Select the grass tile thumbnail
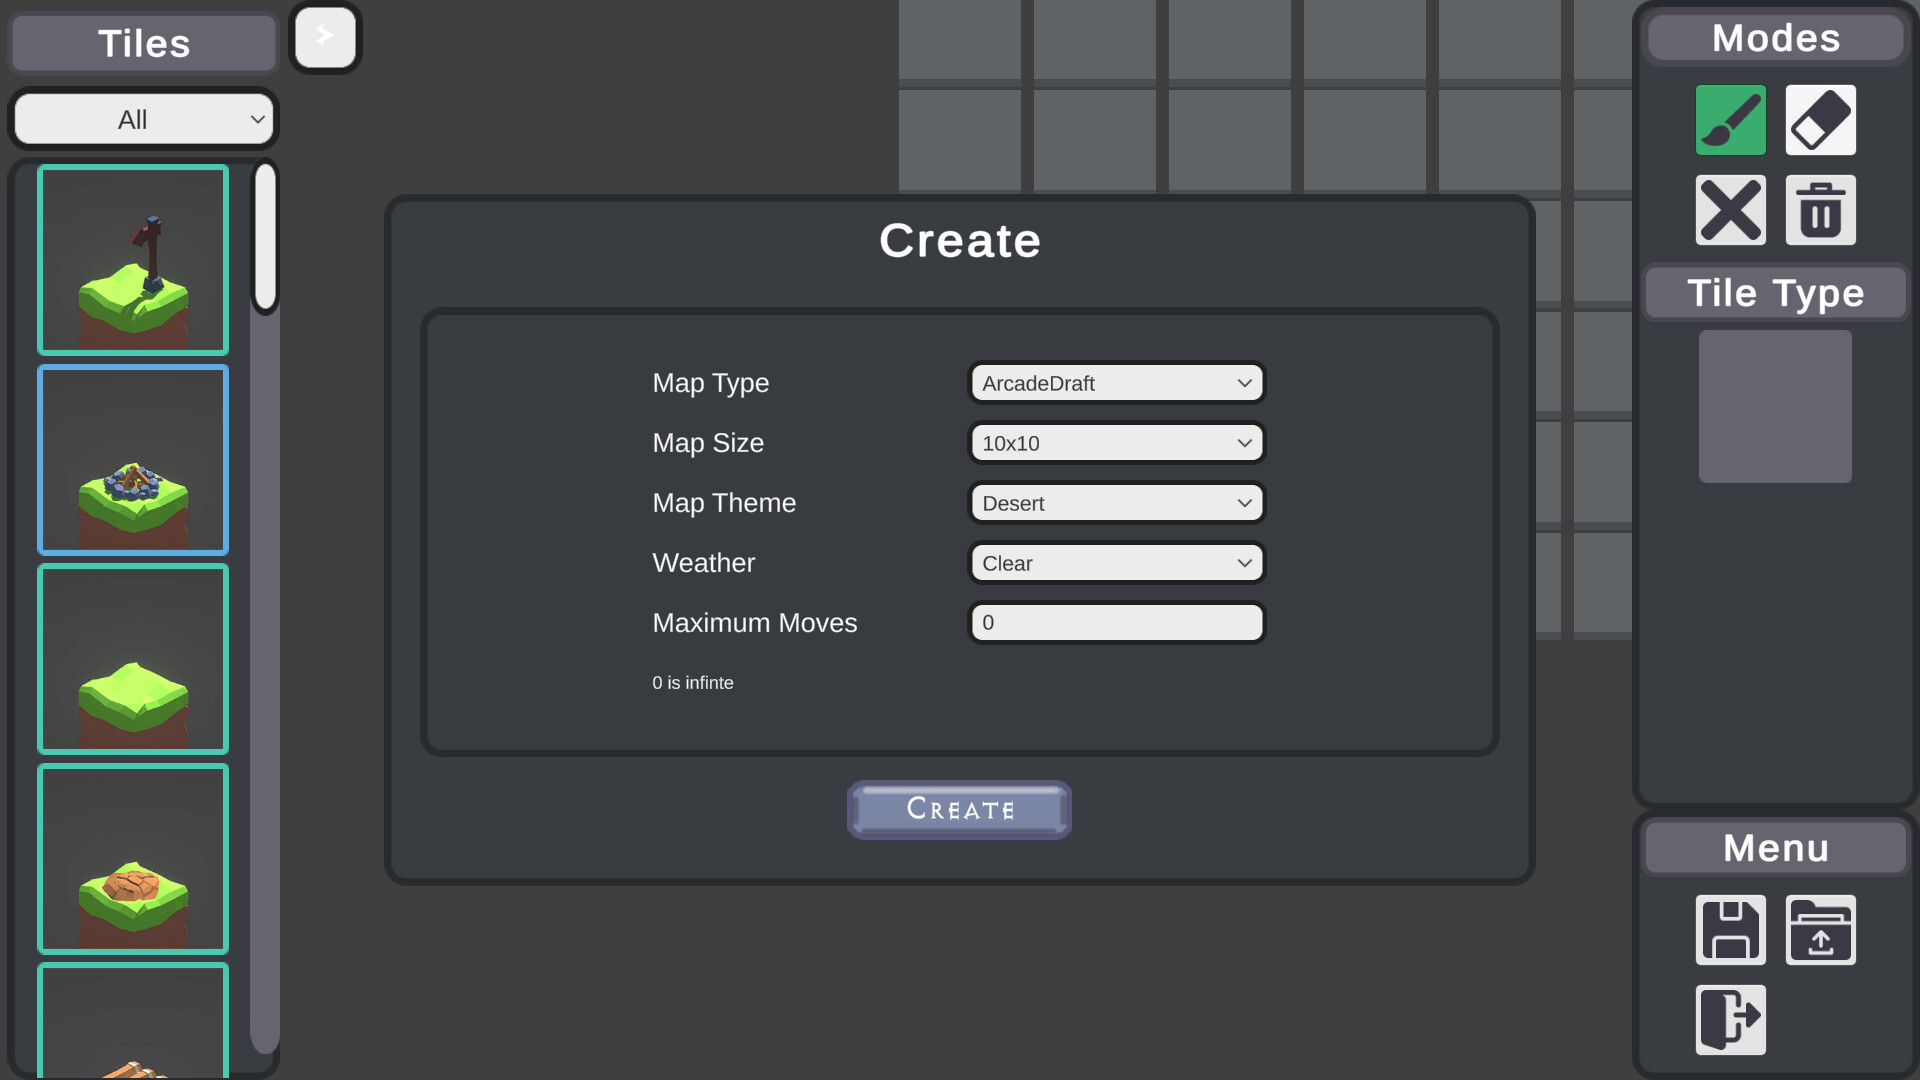This screenshot has height=1080, width=1920. tap(132, 658)
